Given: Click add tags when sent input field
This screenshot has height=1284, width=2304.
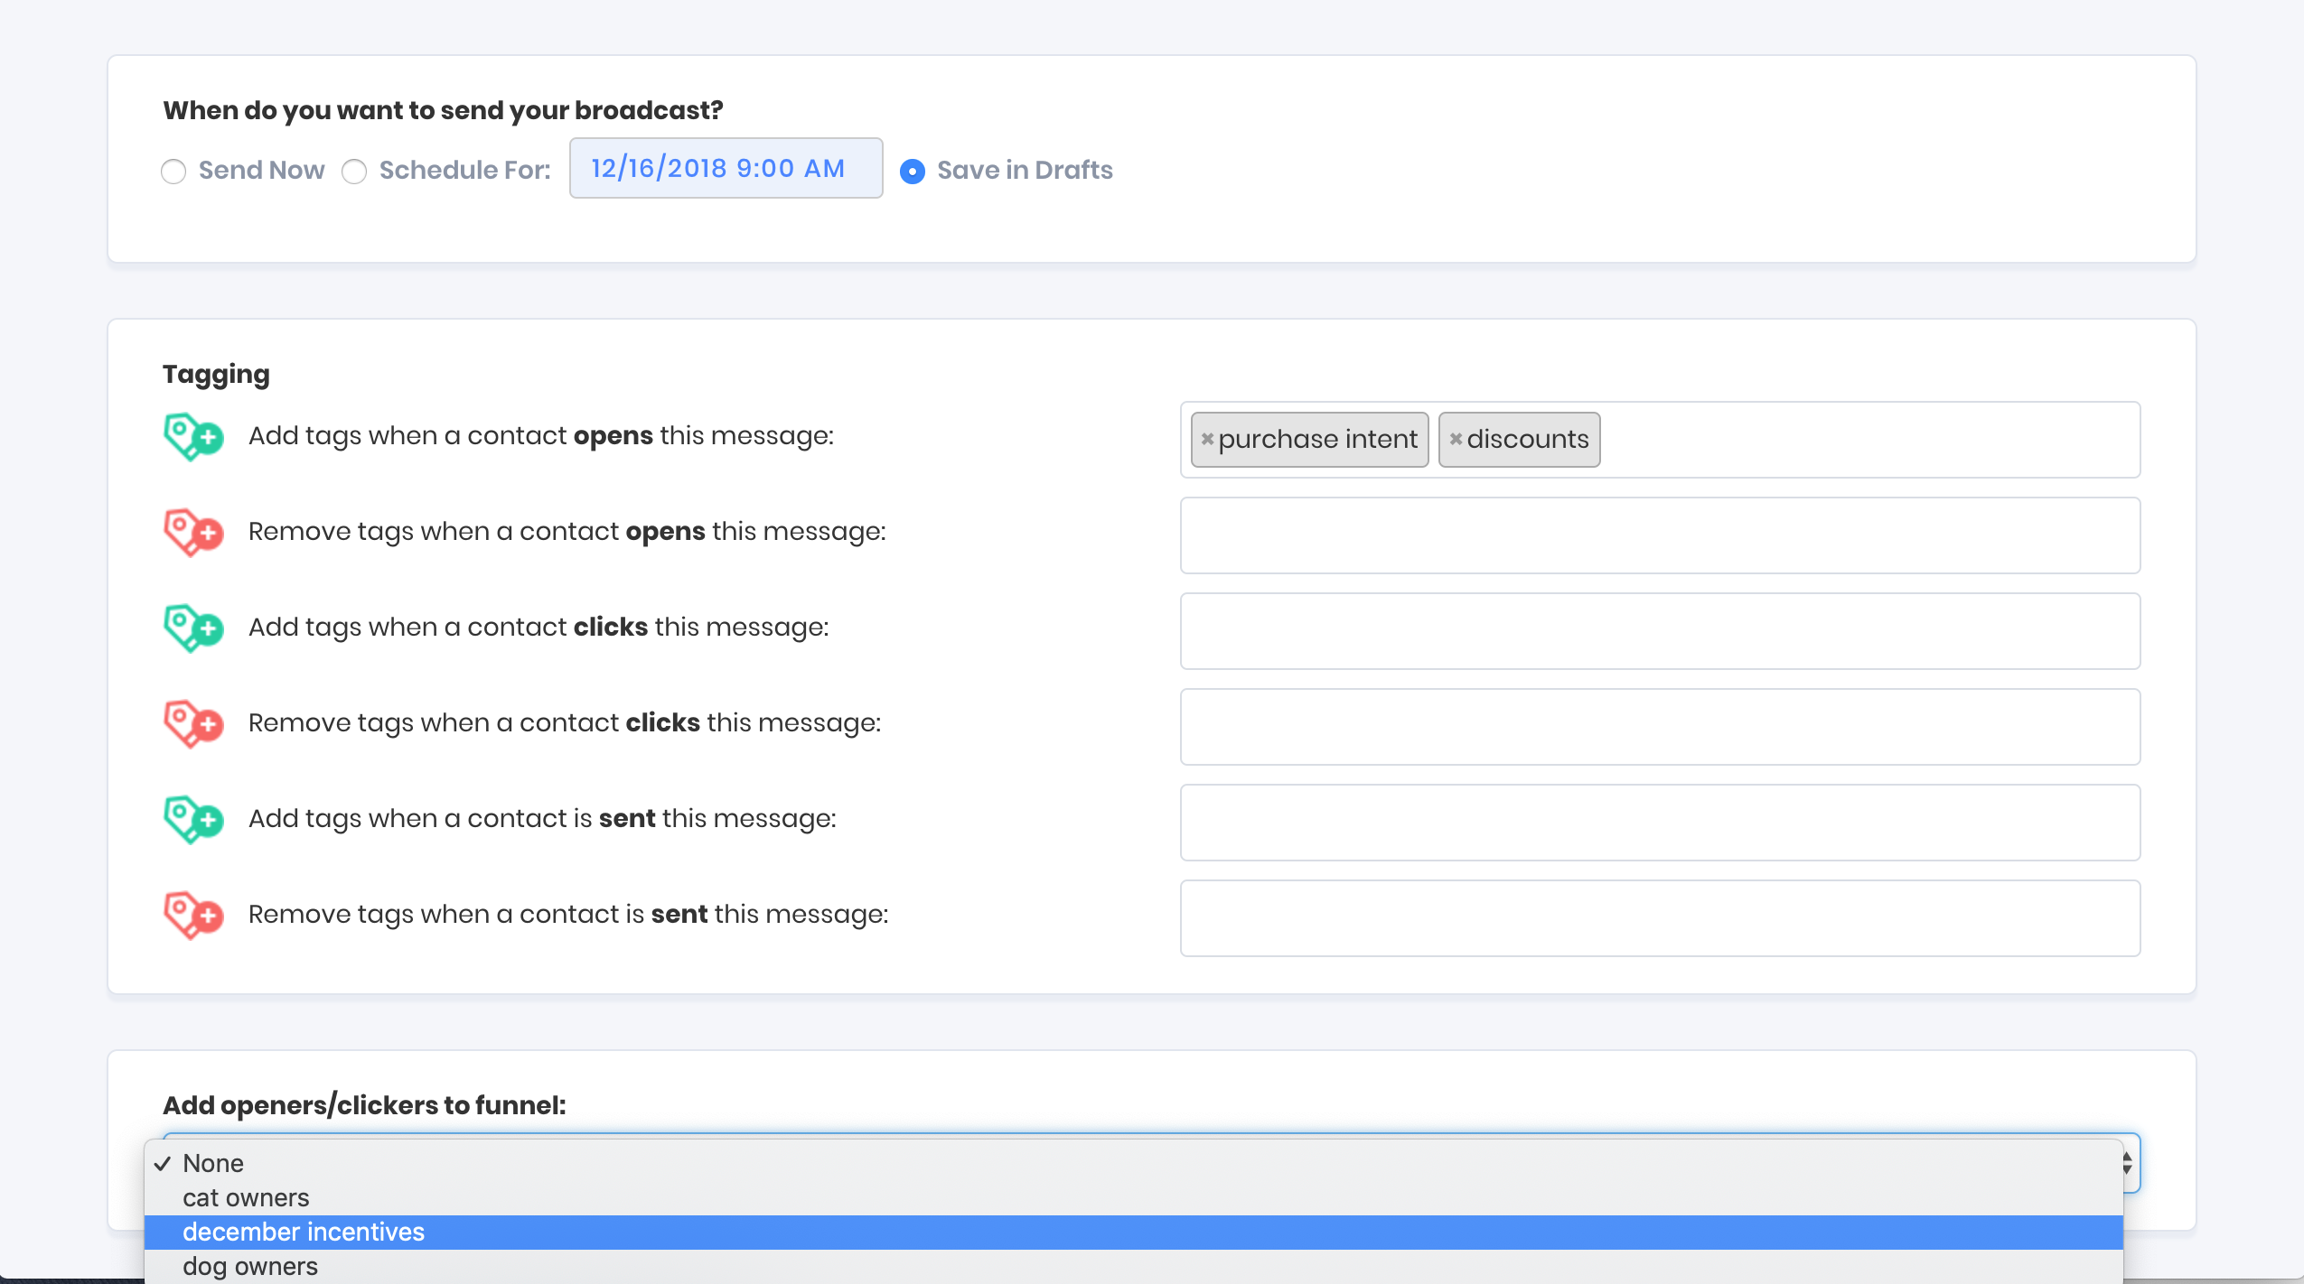Looking at the screenshot, I should [1659, 822].
